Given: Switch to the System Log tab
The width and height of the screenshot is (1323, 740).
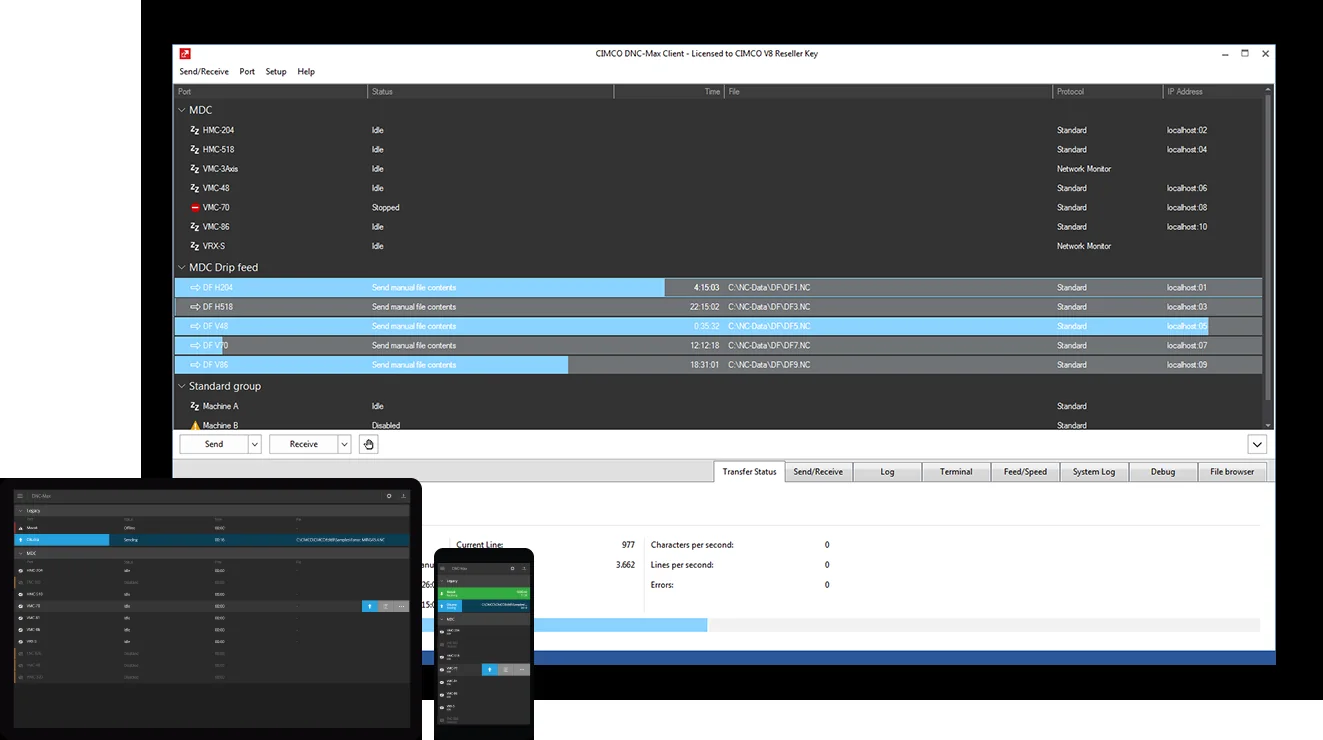Looking at the screenshot, I should coord(1094,472).
